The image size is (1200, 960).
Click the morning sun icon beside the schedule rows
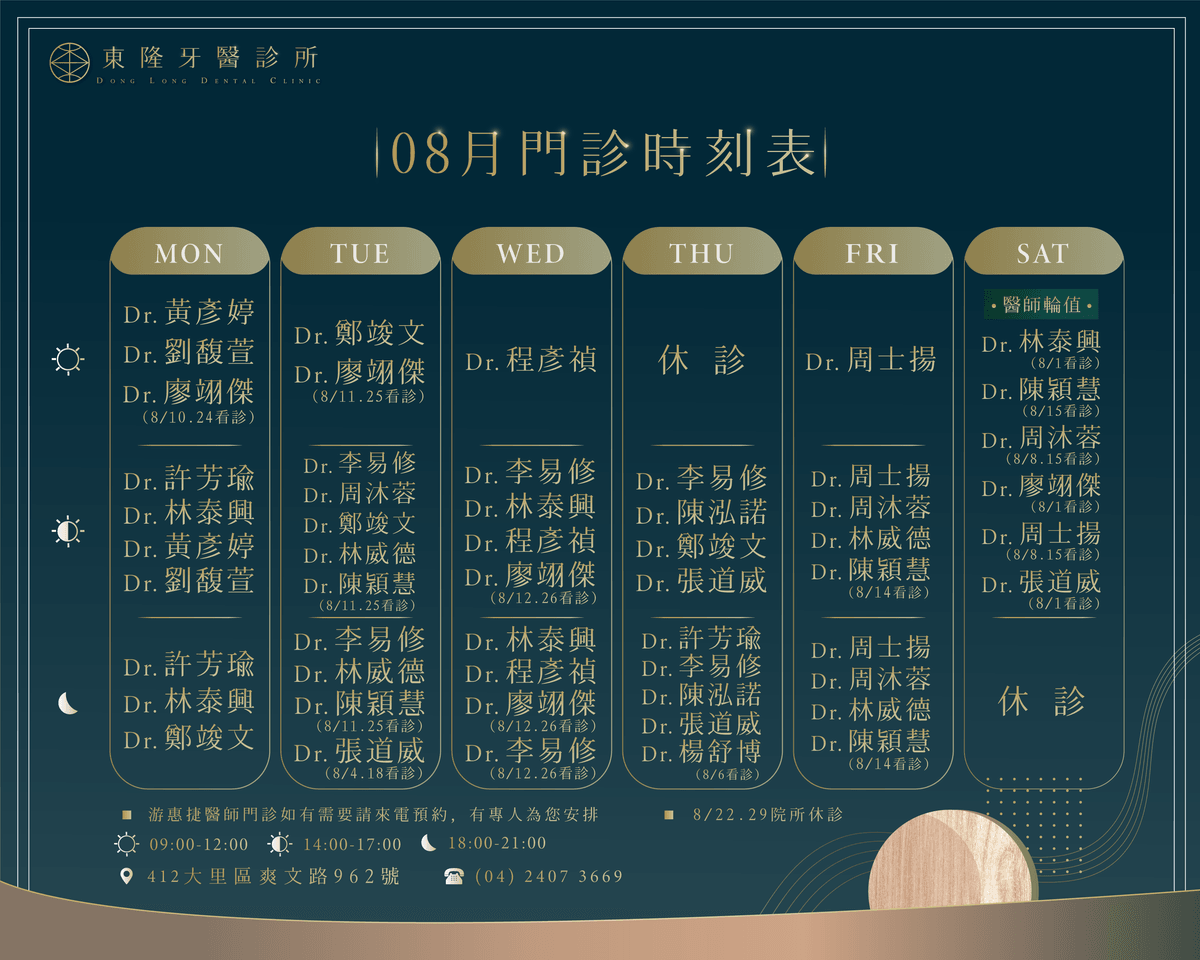pos(68,359)
